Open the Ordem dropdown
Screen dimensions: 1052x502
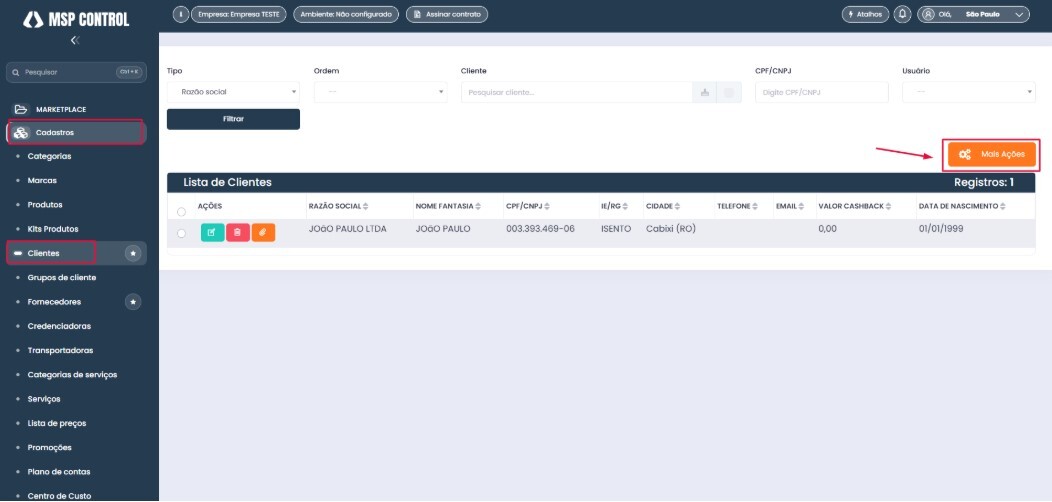[380, 92]
